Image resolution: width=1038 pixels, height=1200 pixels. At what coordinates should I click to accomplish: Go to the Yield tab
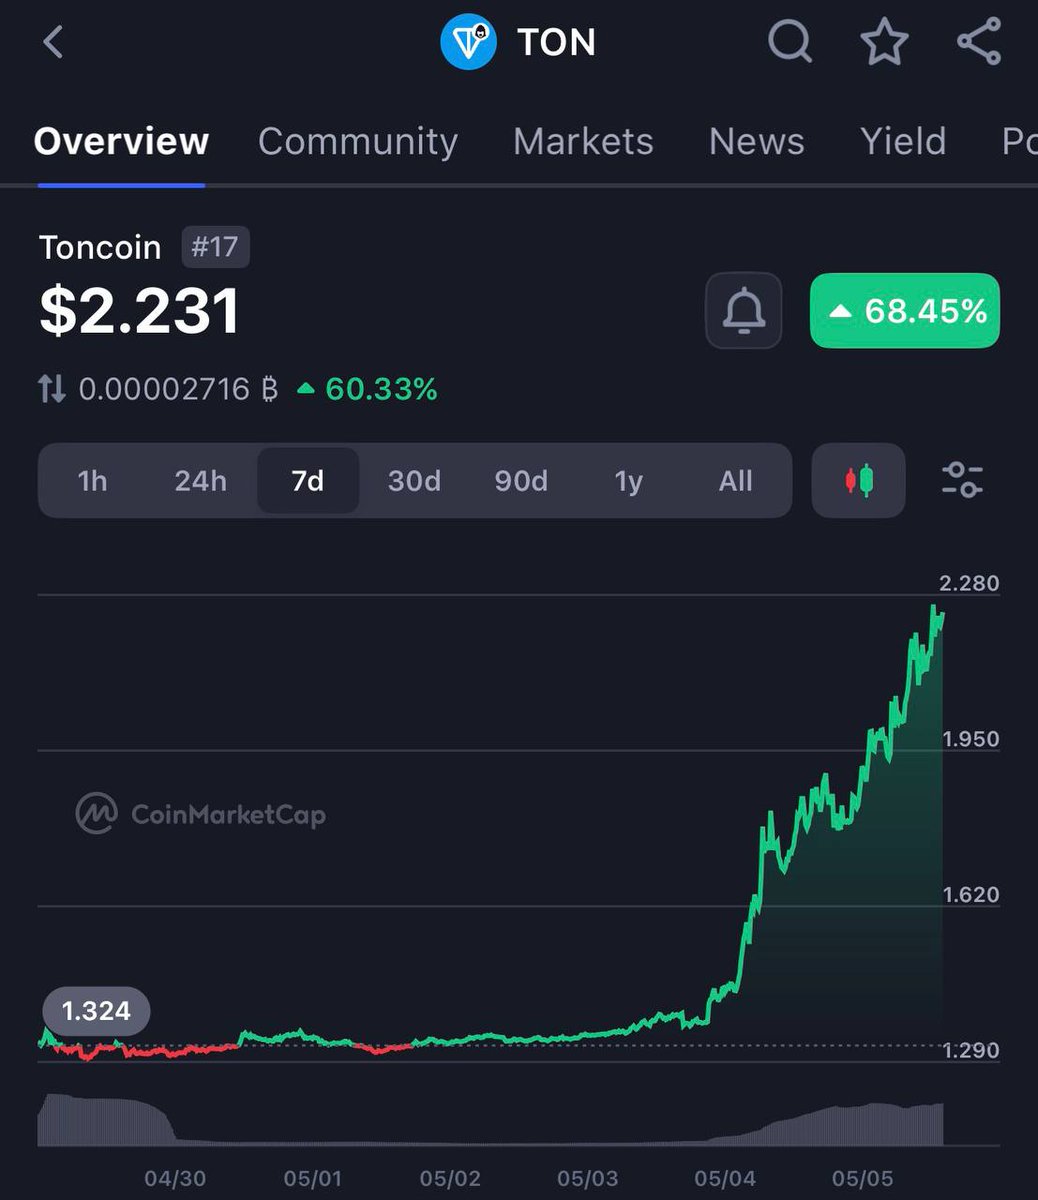pos(903,141)
